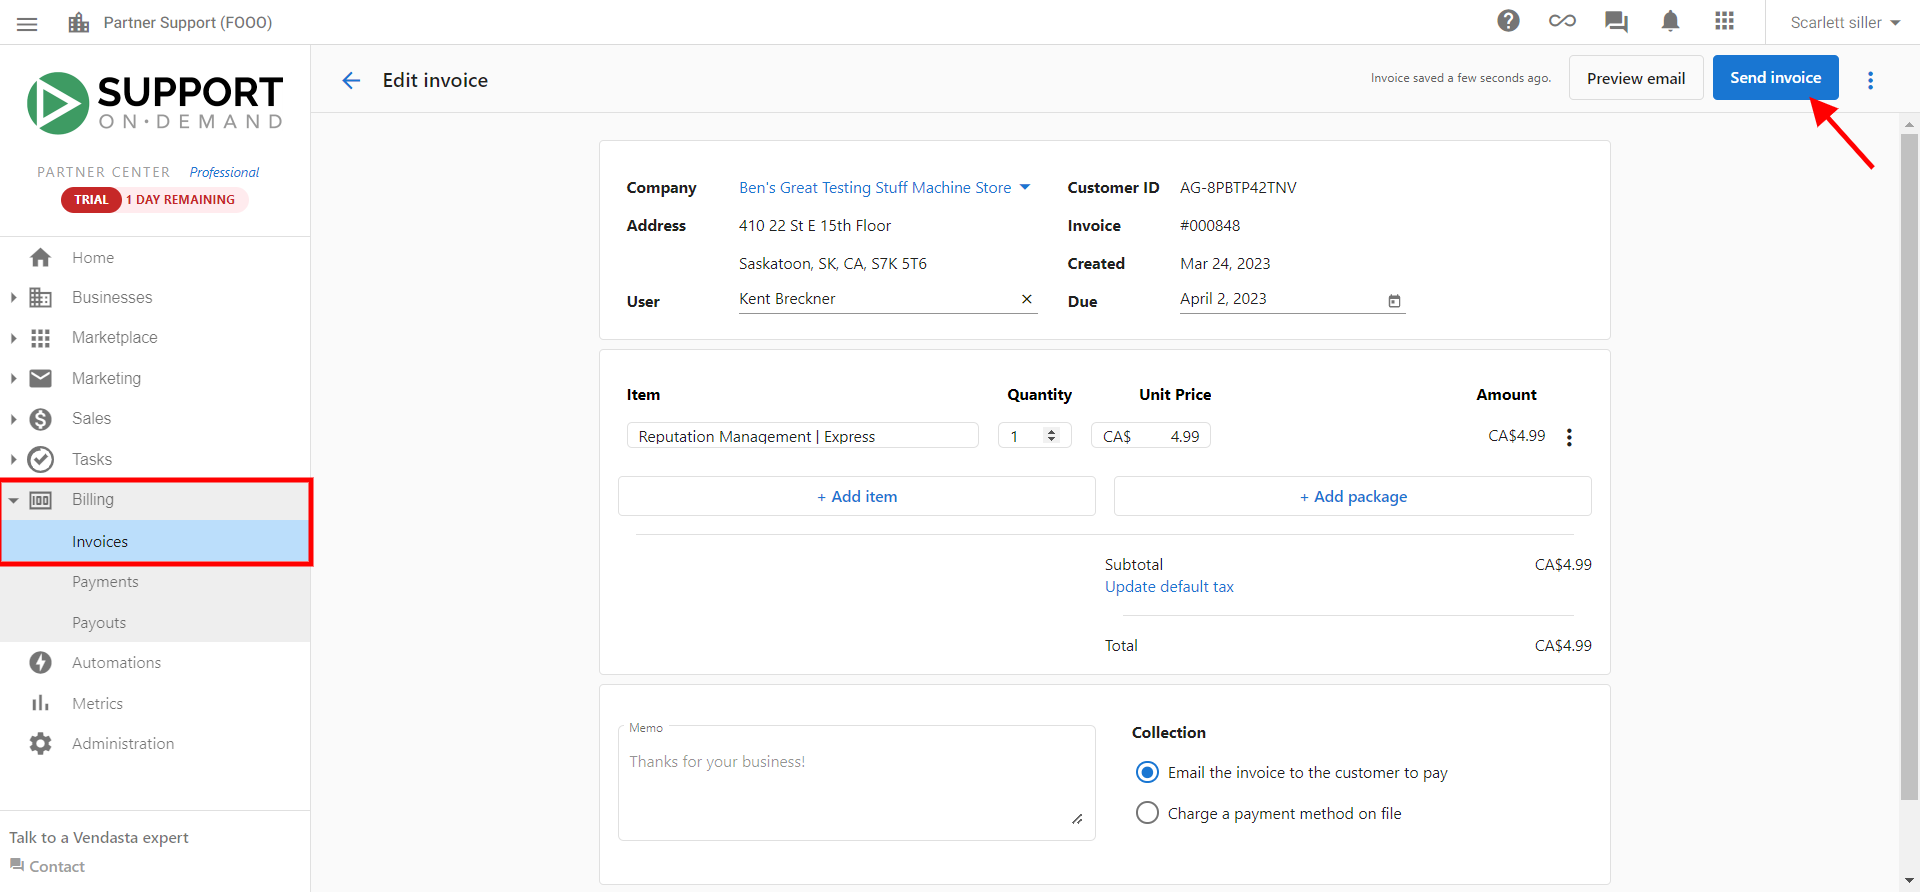Open Scarlett siller account dropdown

[1844, 22]
